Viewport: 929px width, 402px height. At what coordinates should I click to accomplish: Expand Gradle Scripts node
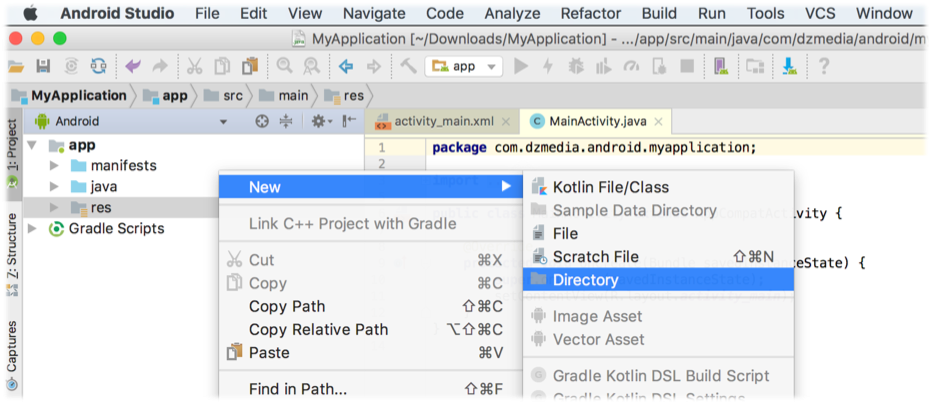point(31,229)
